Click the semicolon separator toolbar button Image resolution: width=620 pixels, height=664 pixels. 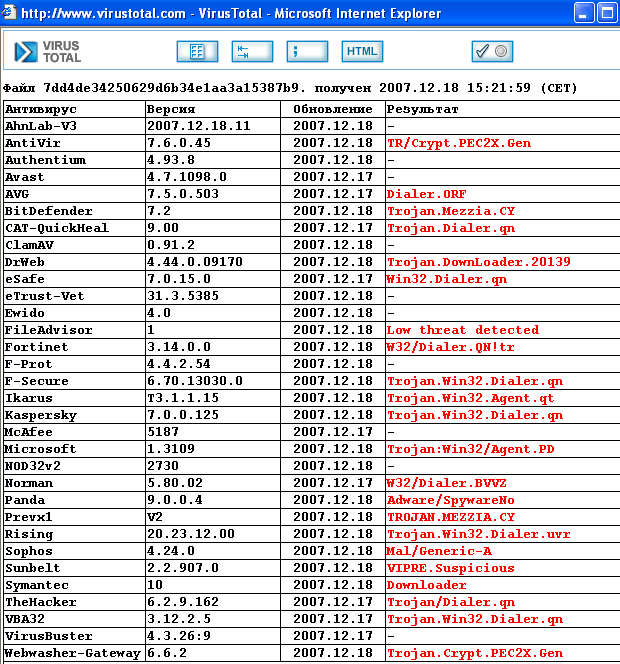tap(307, 52)
